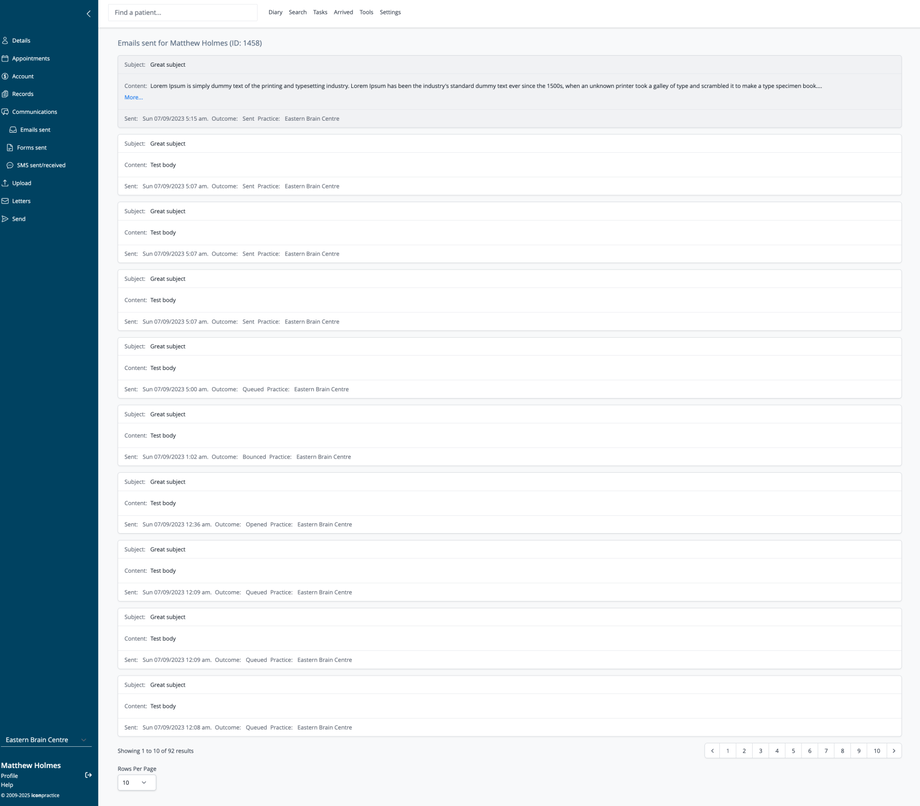Image resolution: width=920 pixels, height=806 pixels.
Task: Go to page 4 of results
Action: point(777,751)
